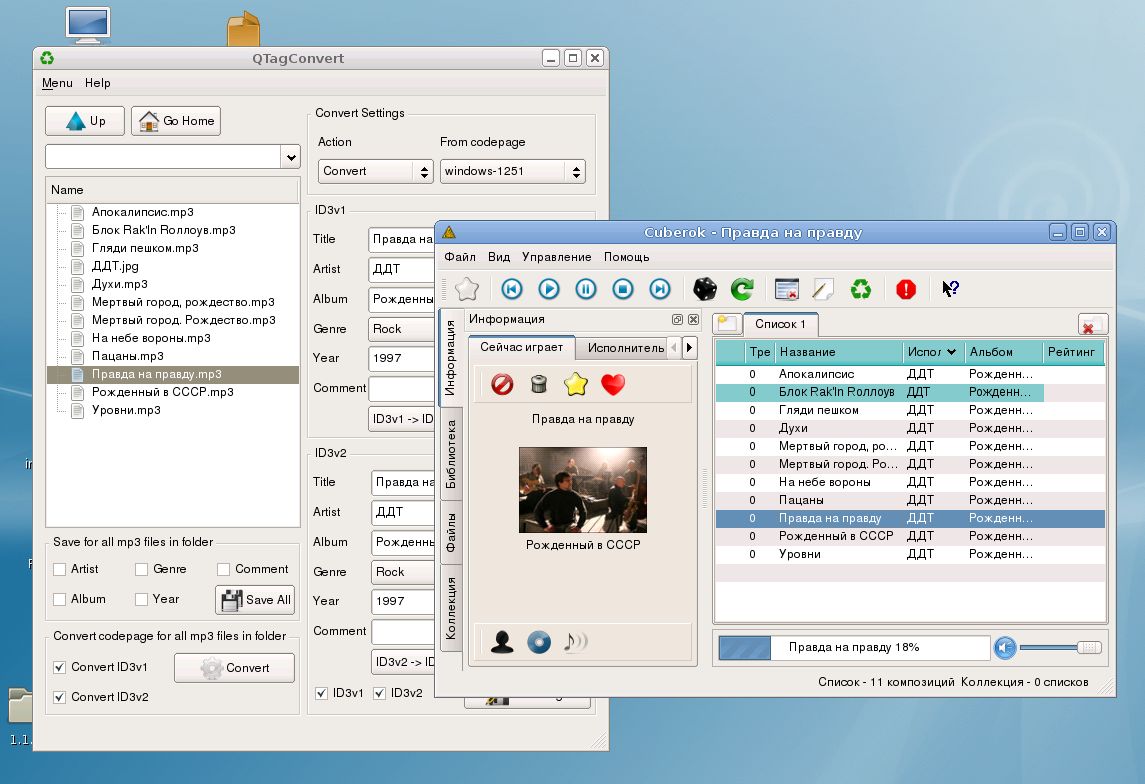Toggle the bottom ID3v1 checkbox
The image size is (1145, 784).
(321, 693)
